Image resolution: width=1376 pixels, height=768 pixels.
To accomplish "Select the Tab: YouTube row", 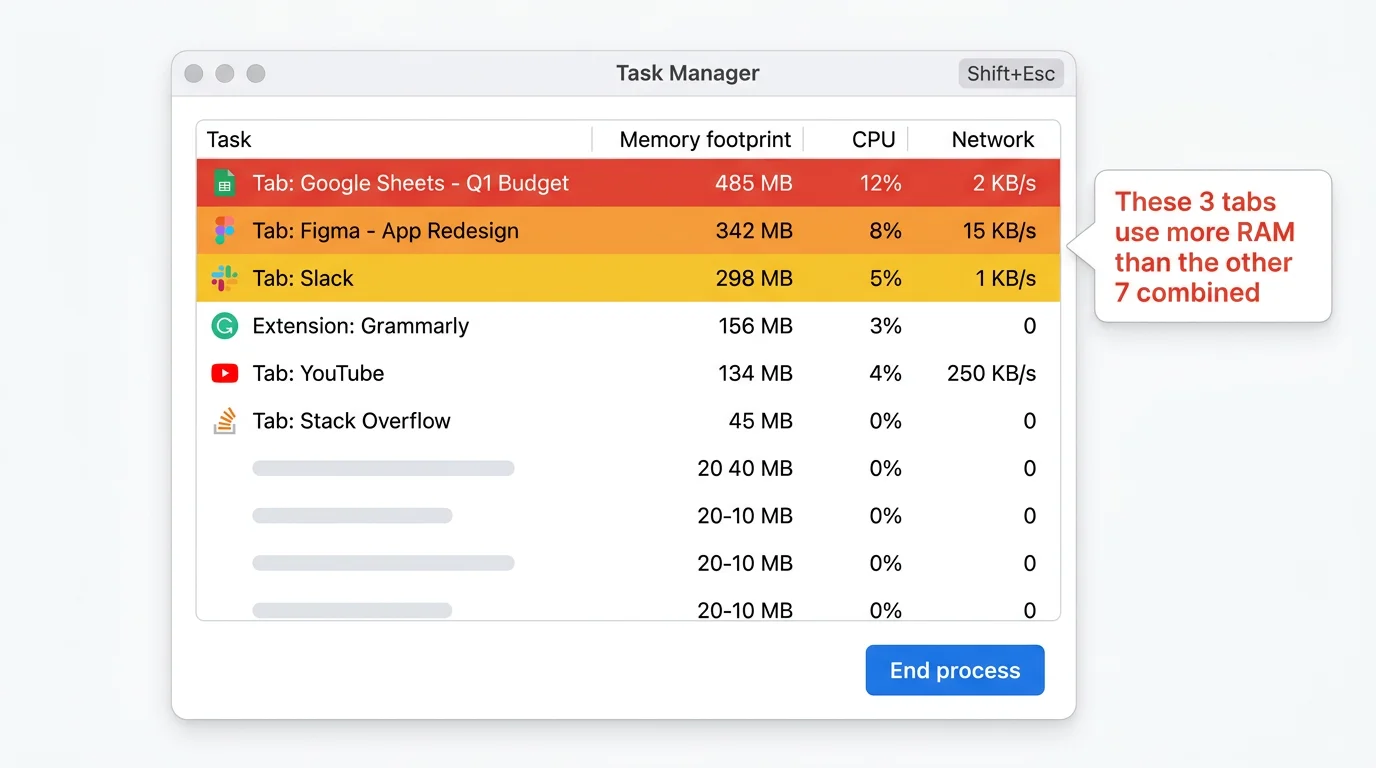I will [500, 373].
